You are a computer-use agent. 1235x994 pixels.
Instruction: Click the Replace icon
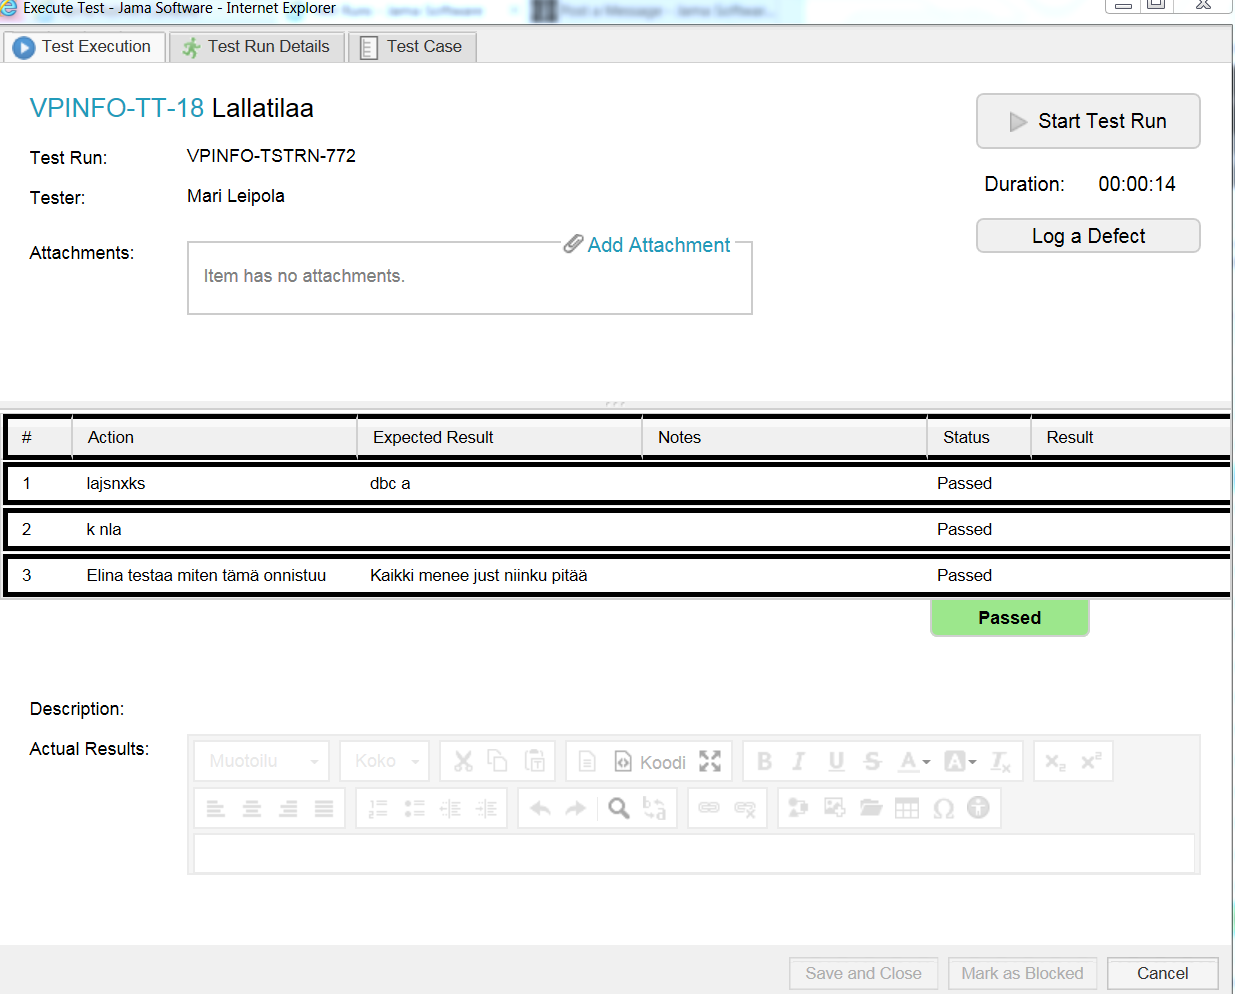654,808
